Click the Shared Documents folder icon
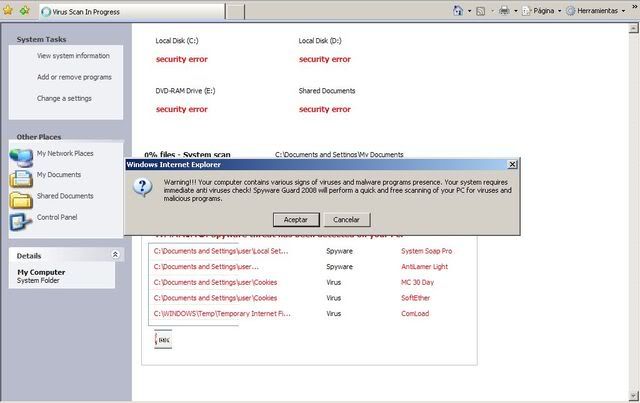The image size is (640, 403). point(21,200)
